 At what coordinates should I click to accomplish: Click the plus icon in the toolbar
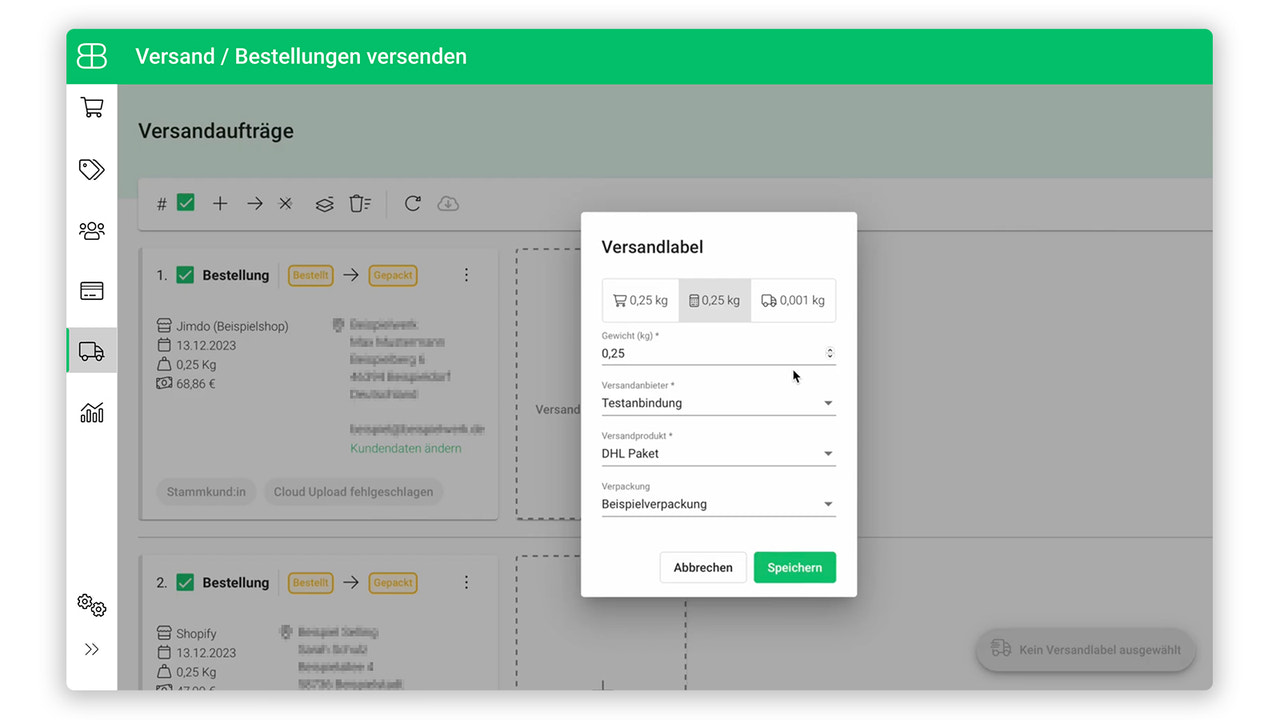(220, 203)
